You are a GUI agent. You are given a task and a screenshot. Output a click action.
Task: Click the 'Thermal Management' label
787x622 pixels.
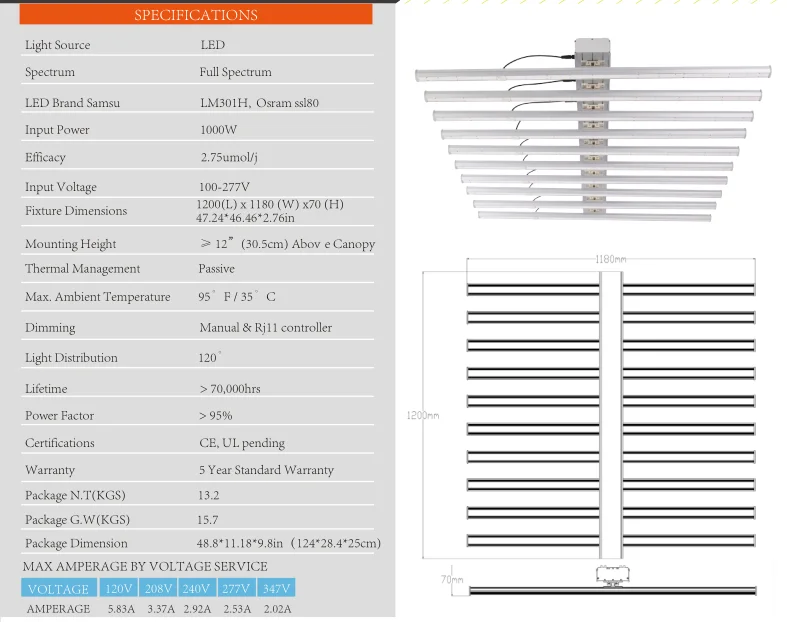point(83,269)
